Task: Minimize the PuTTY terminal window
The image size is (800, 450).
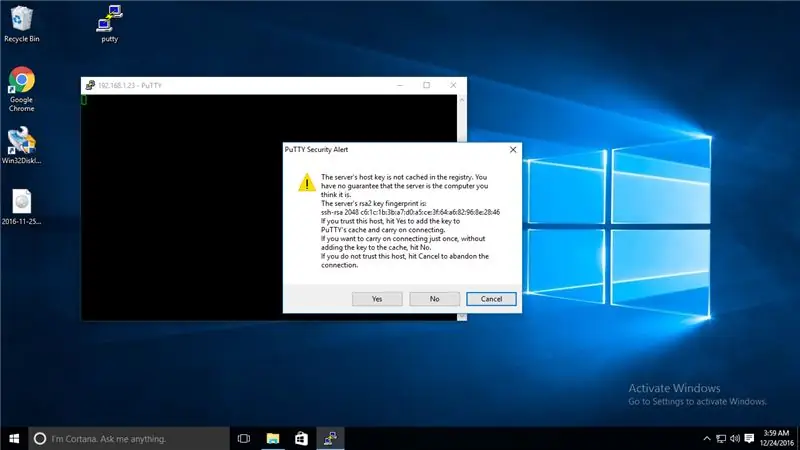Action: 400,85
